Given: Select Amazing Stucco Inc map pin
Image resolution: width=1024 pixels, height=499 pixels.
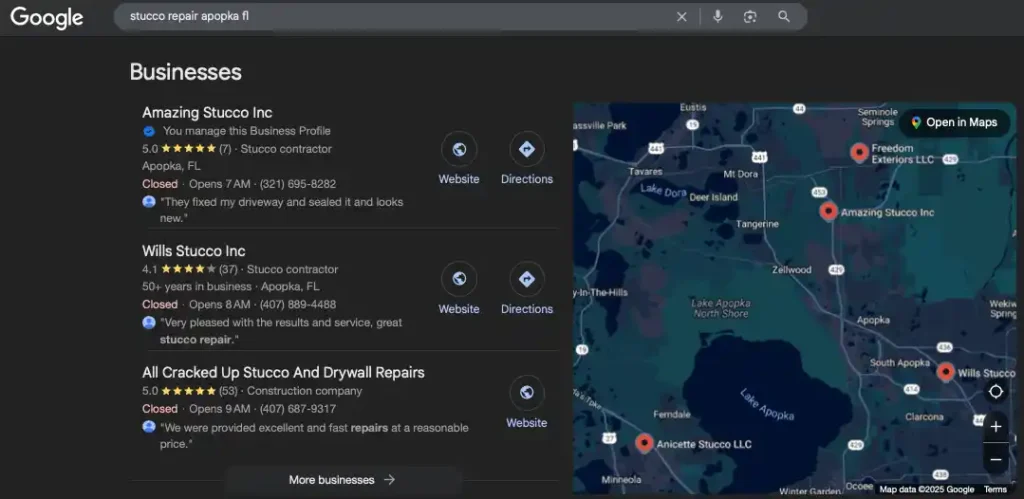Looking at the screenshot, I should tap(829, 211).
